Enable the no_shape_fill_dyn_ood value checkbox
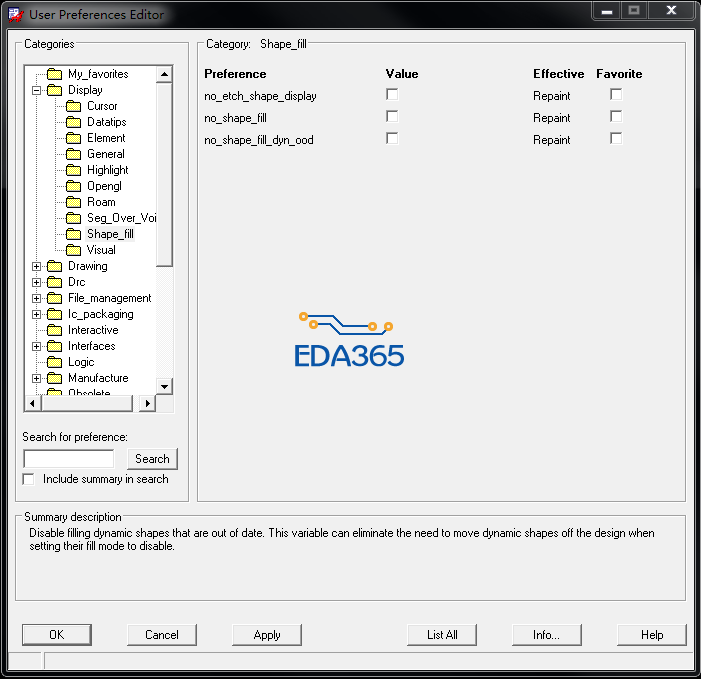Image resolution: width=701 pixels, height=679 pixels. point(392,138)
